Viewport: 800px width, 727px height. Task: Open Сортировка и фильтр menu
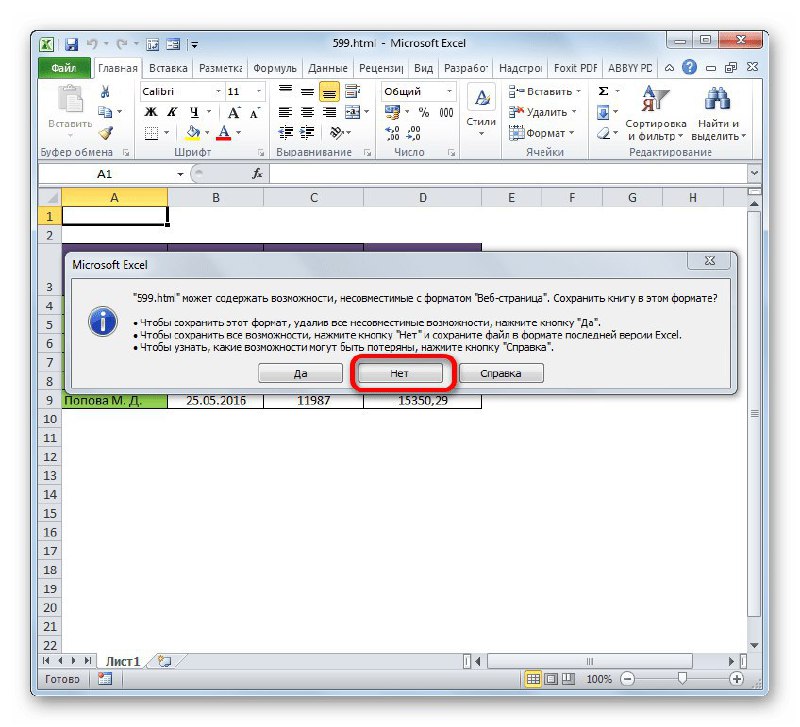(656, 113)
